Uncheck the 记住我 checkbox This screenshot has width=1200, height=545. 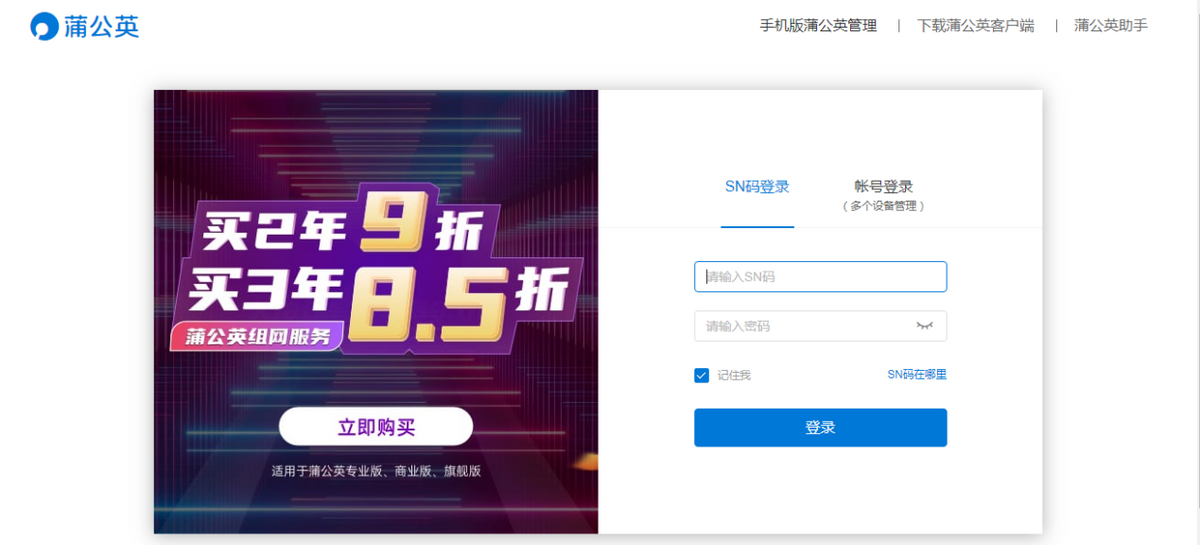pyautogui.click(x=702, y=375)
